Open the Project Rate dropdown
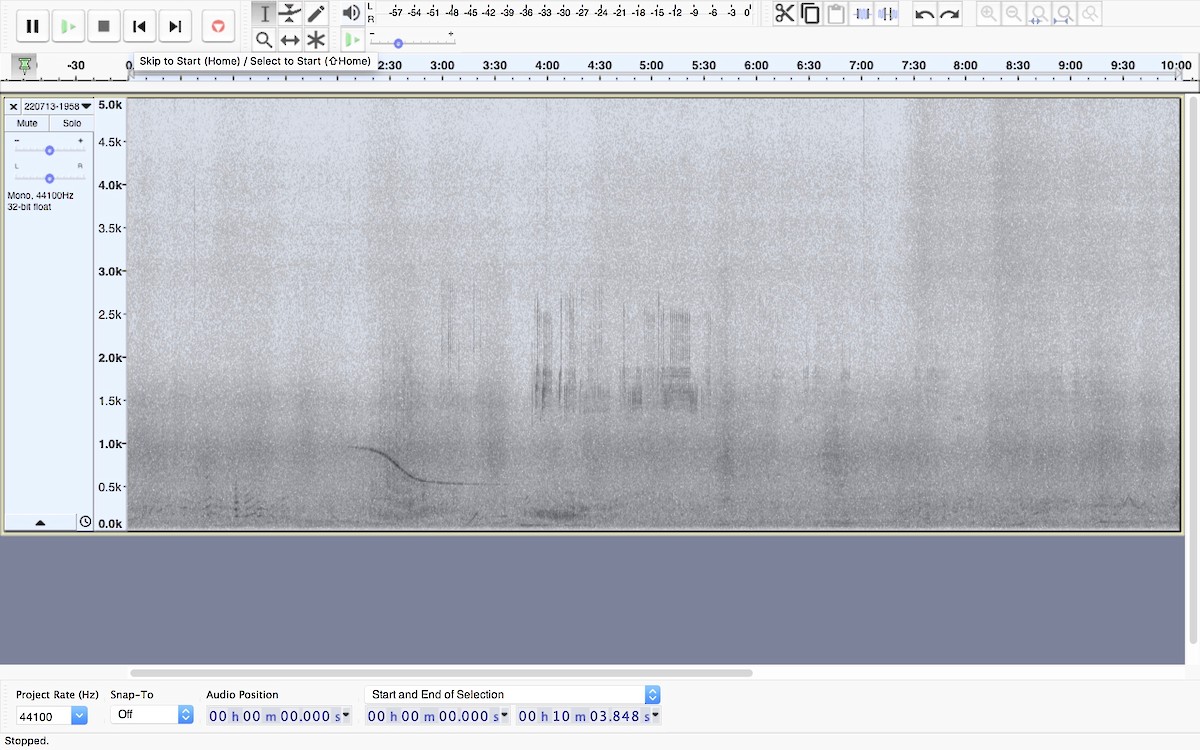Screen dimensions: 1200x750 (x=79, y=715)
